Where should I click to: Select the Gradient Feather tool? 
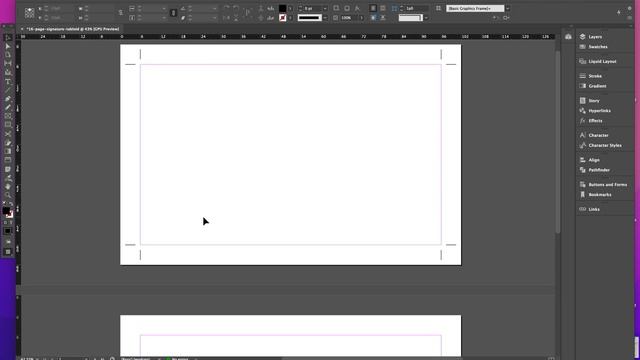(8, 160)
